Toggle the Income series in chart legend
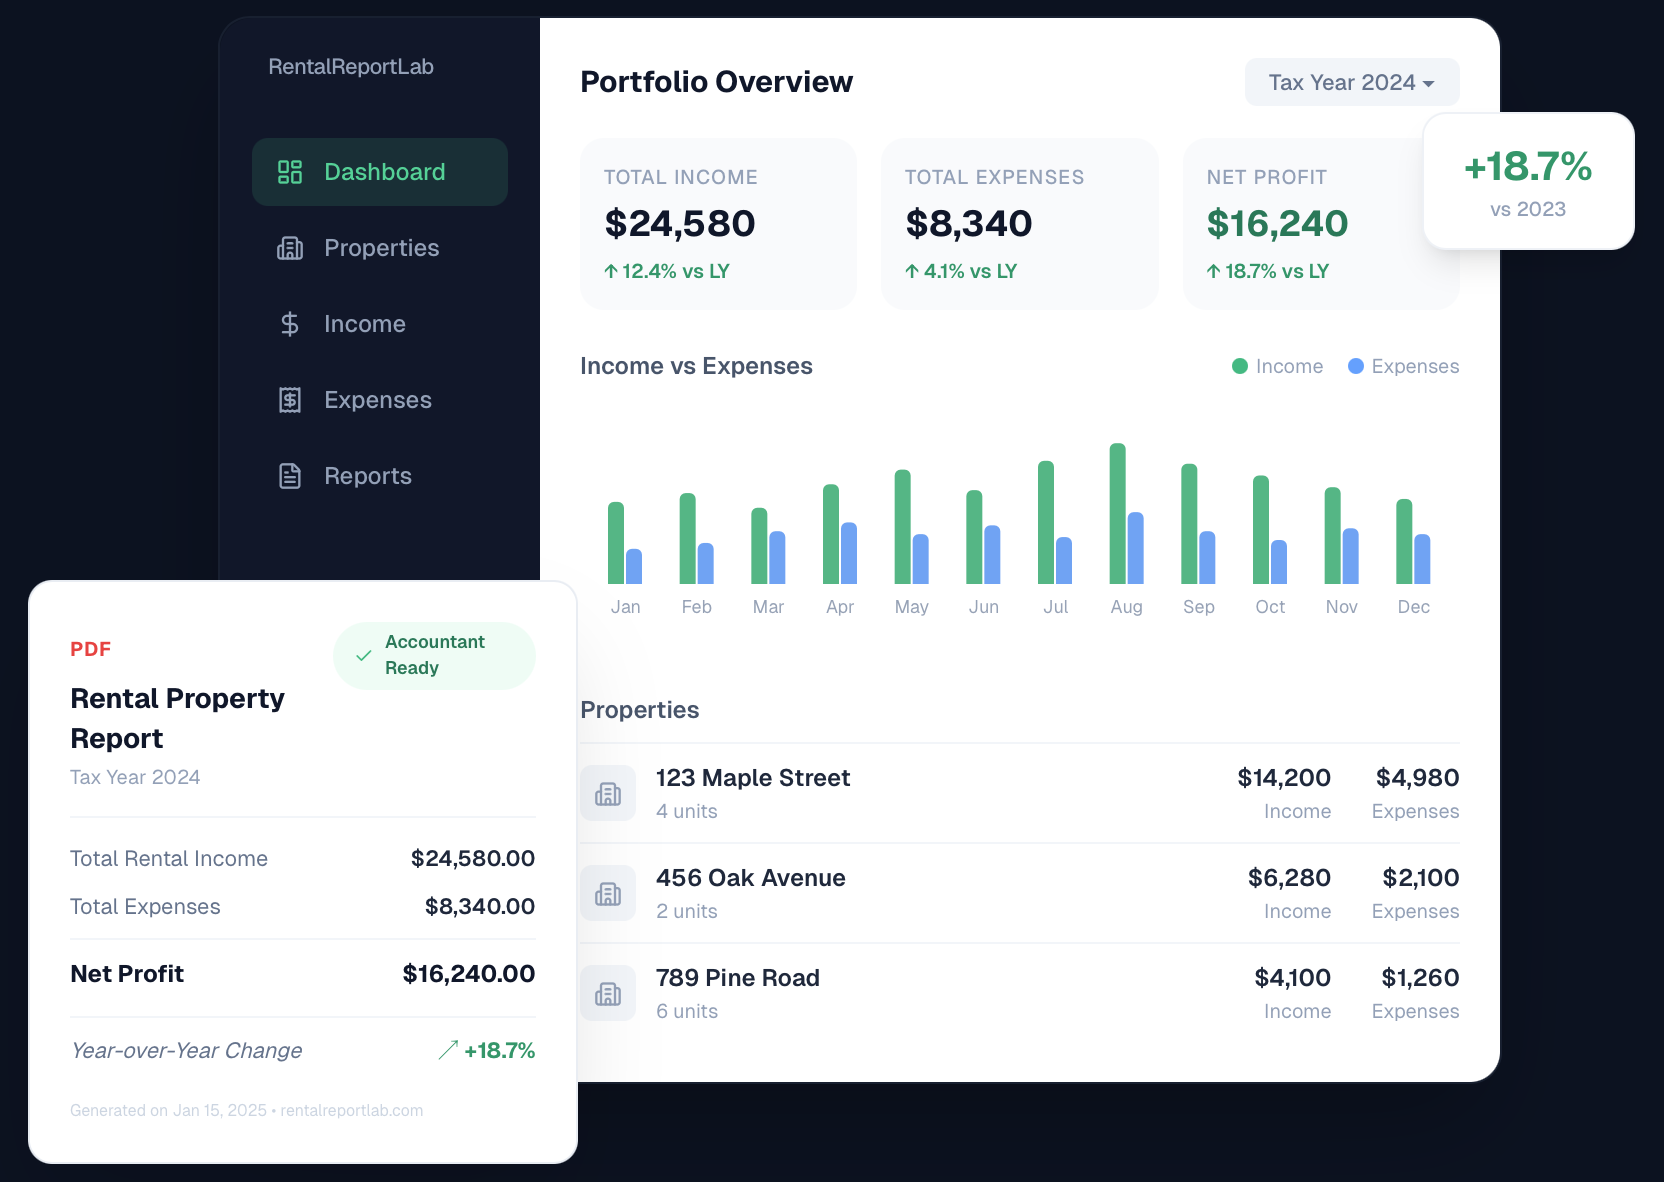Image resolution: width=1664 pixels, height=1182 pixels. (1277, 366)
